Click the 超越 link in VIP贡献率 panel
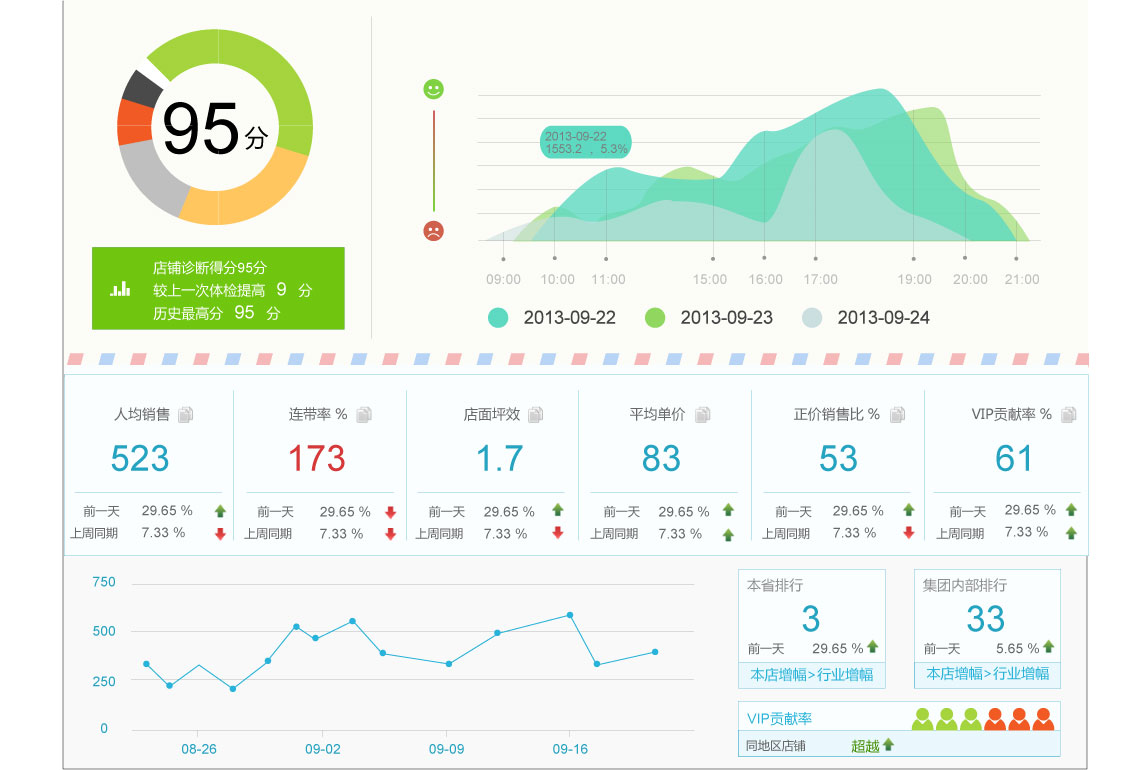Viewport: 1125px width, 770px height. tap(865, 745)
